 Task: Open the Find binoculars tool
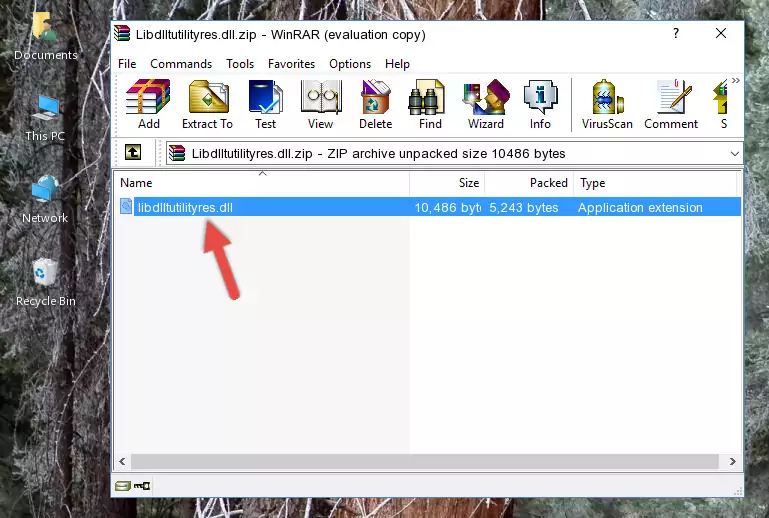(x=430, y=104)
